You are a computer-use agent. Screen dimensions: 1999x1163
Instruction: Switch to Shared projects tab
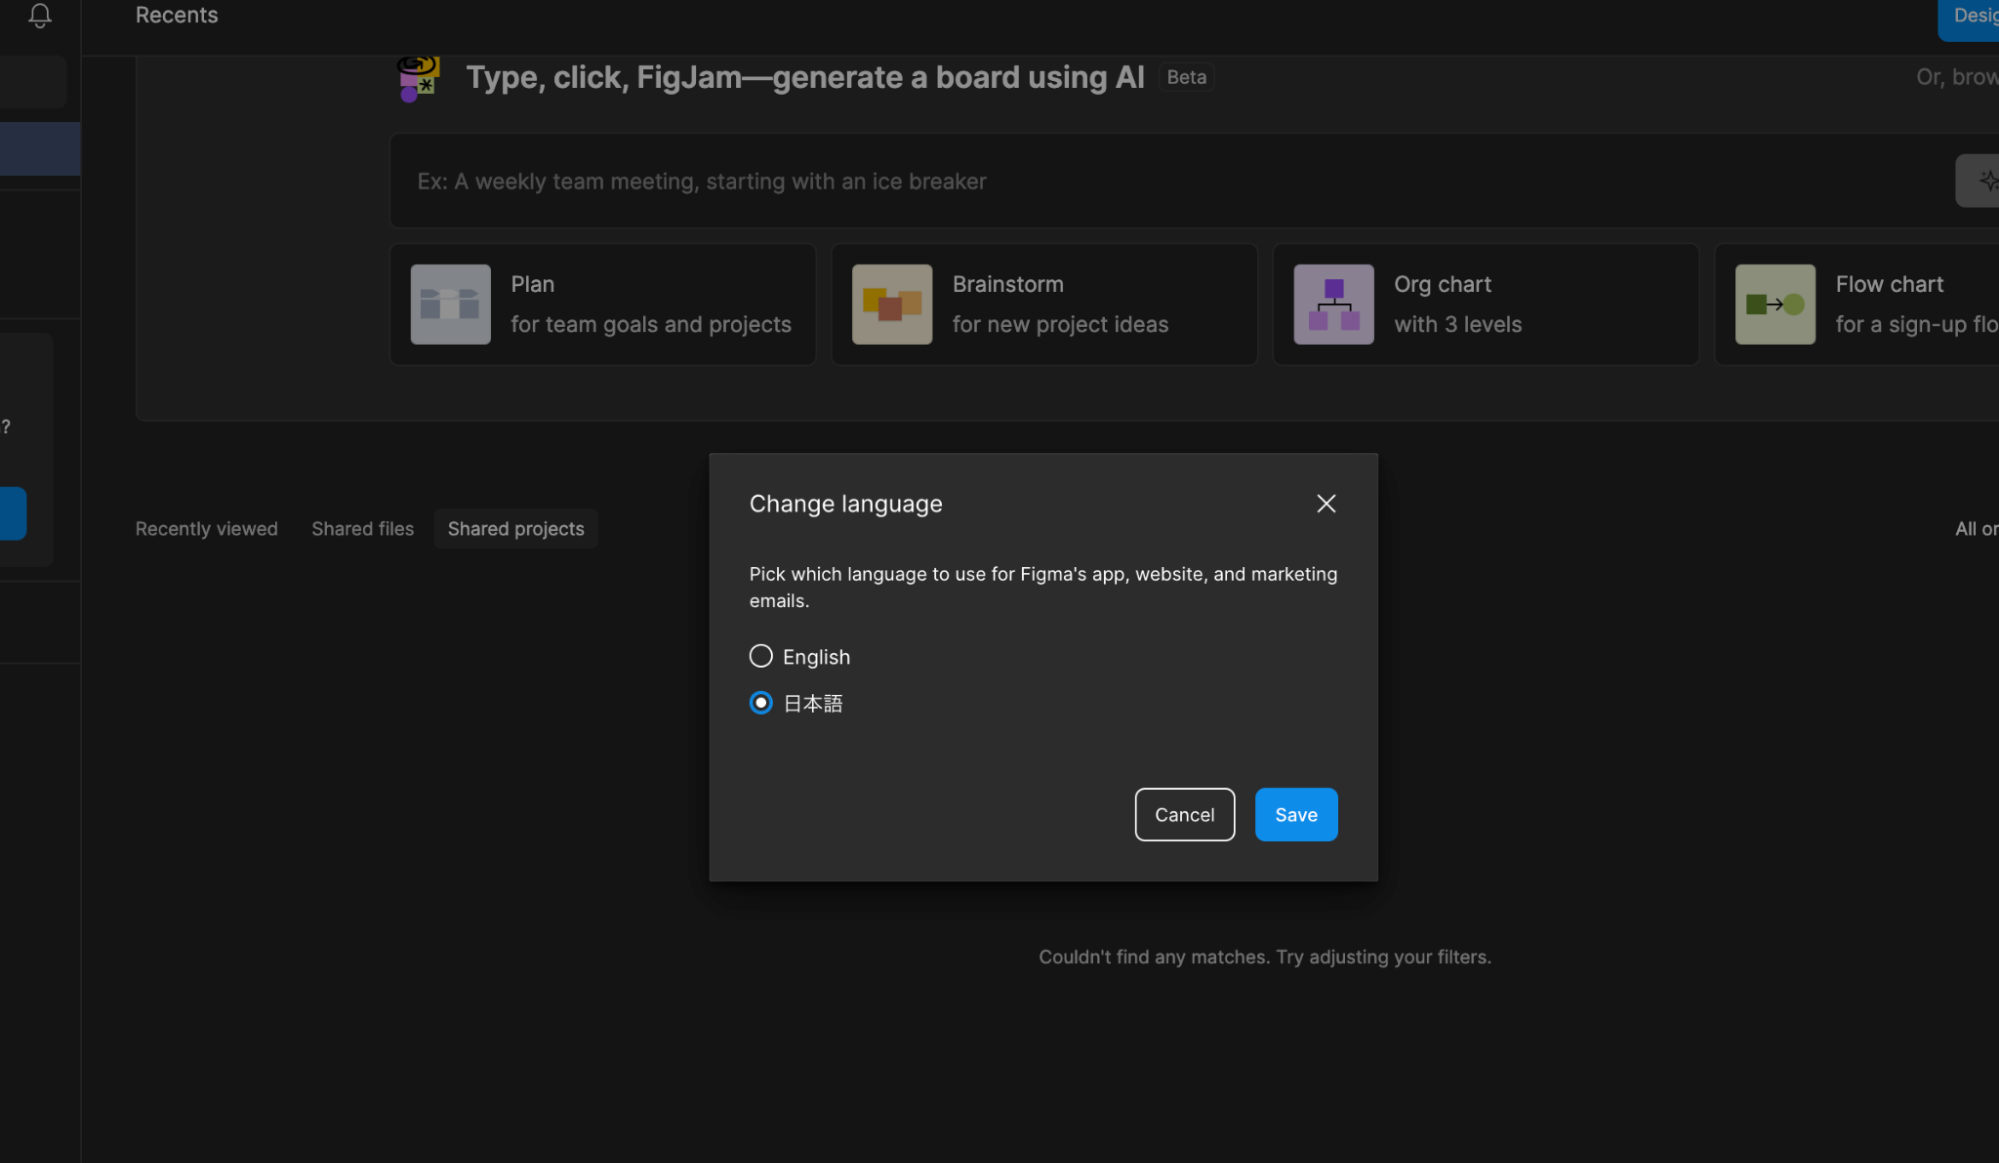(516, 529)
